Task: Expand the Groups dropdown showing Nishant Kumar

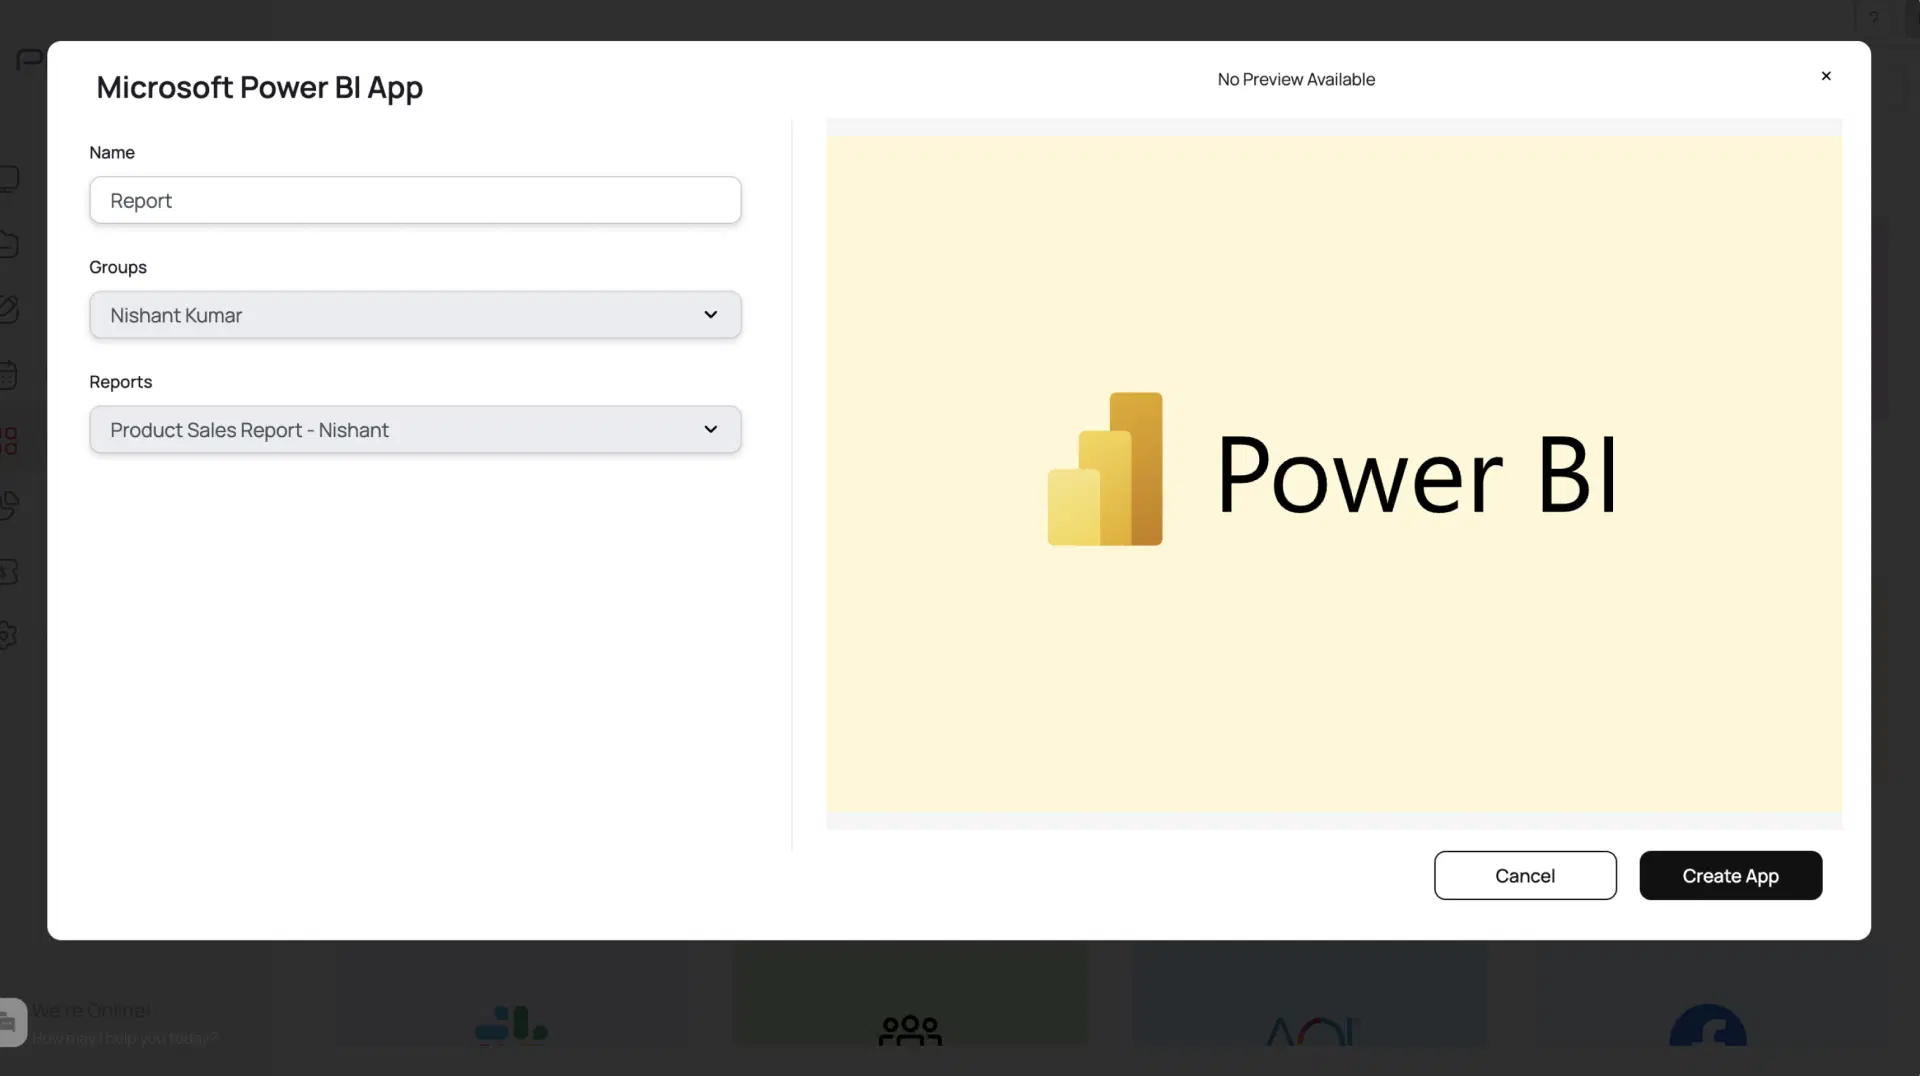Action: [415, 314]
